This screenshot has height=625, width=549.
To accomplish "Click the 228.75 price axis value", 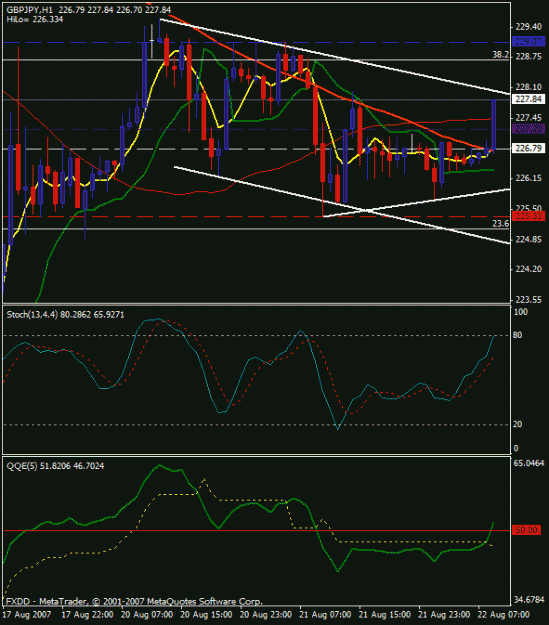I will point(528,57).
